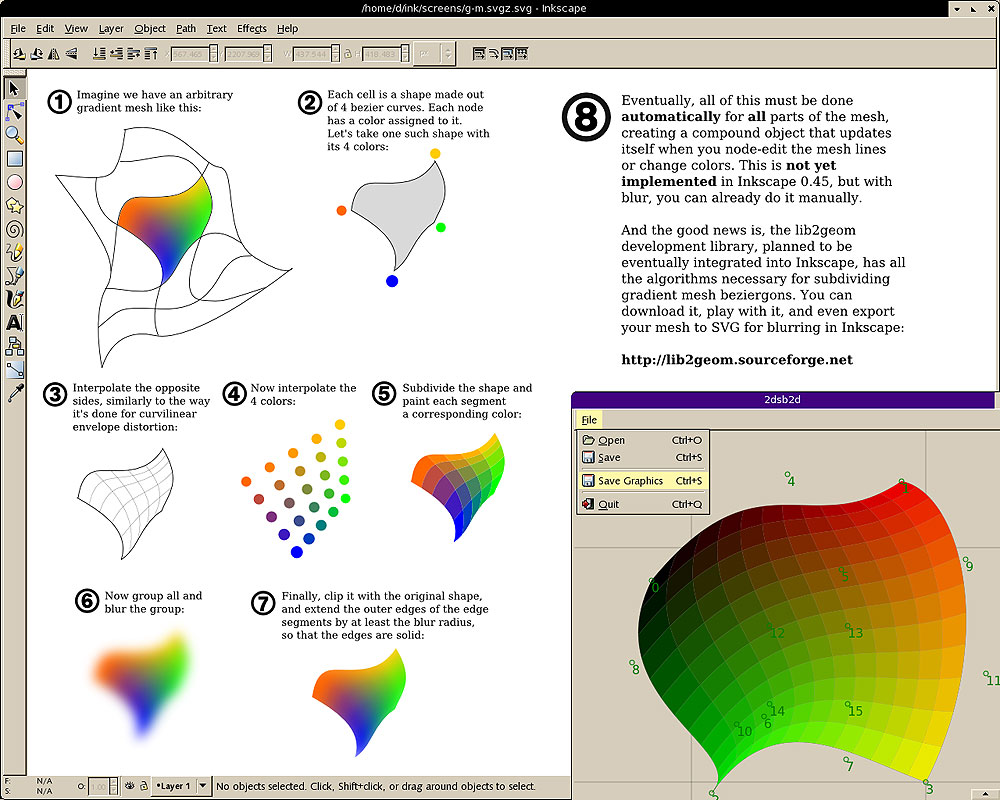
Task: Select the Dropper color picker tool
Action: tap(14, 392)
